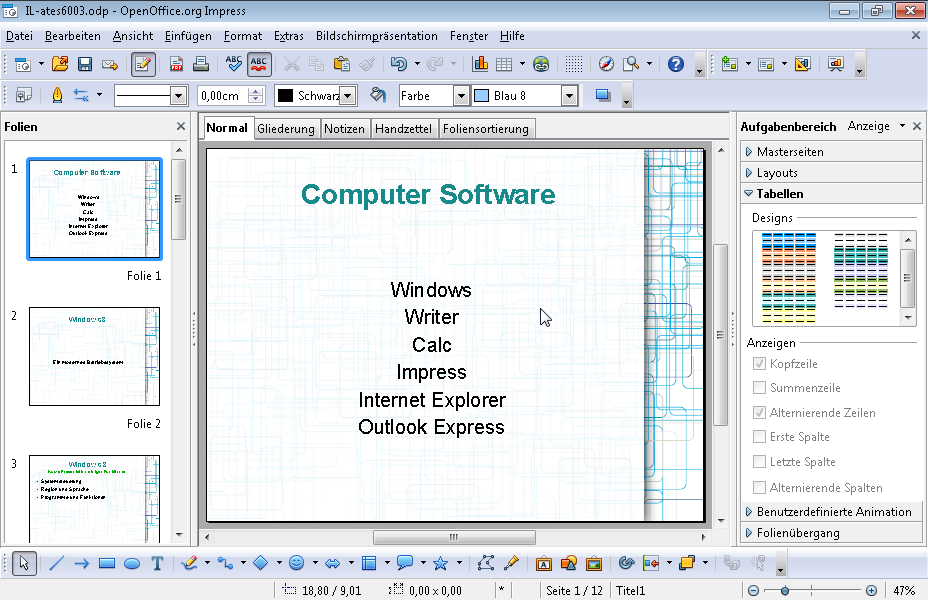This screenshot has width=928, height=600.
Task: Insert a hyperlink with the globe icon
Action: [541, 64]
